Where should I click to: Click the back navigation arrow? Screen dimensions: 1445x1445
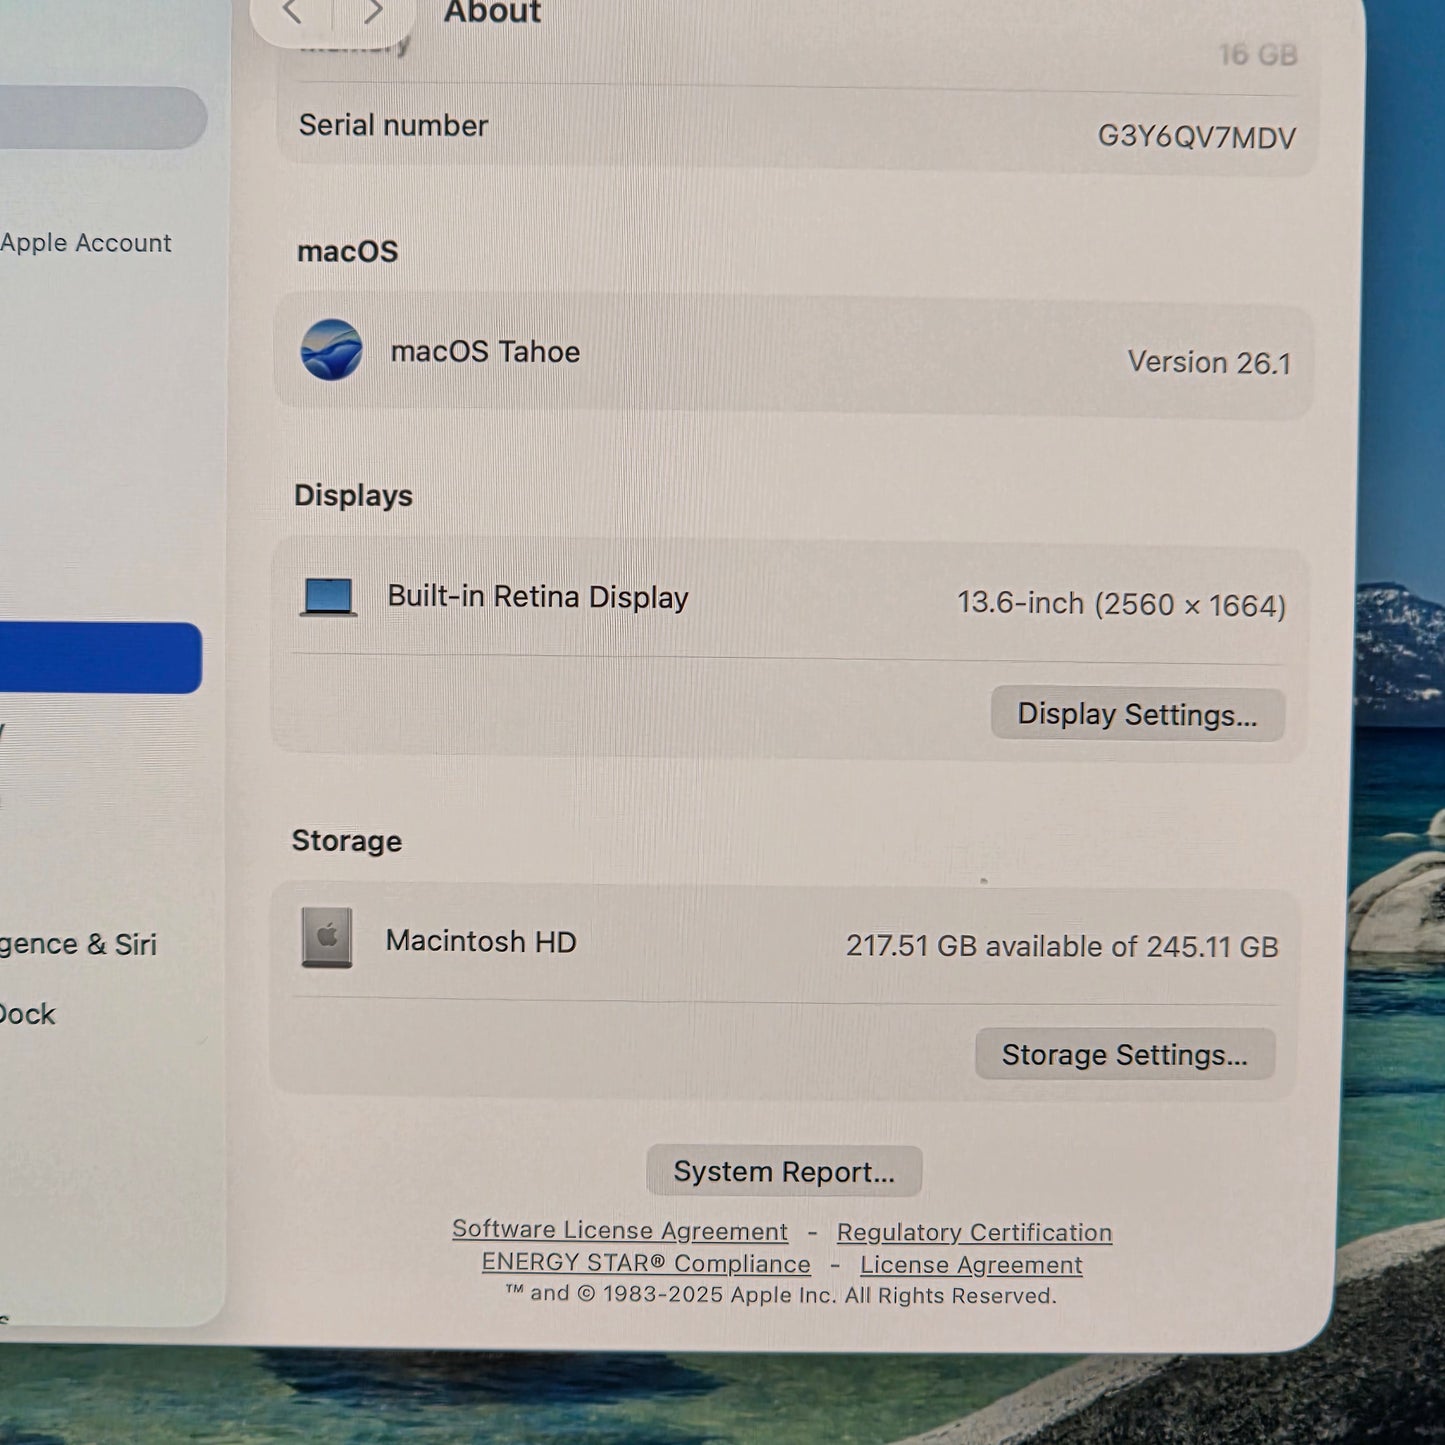[x=293, y=12]
